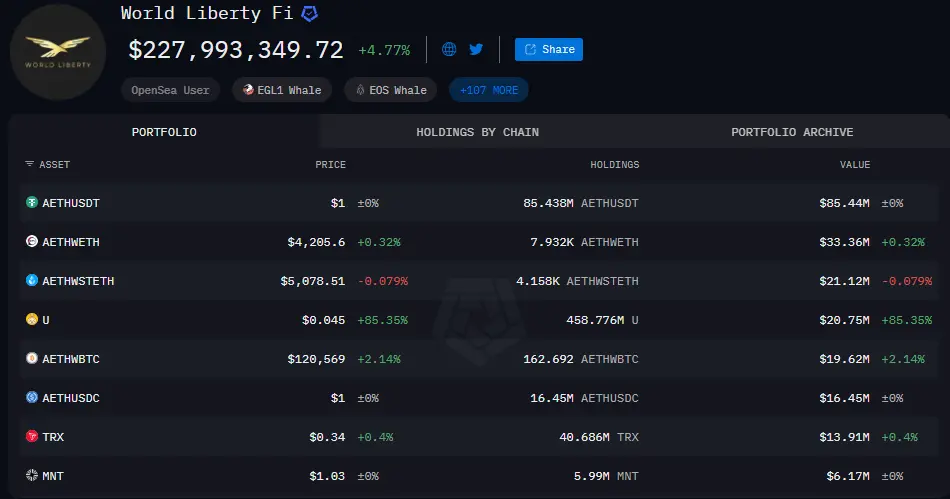Image resolution: width=950 pixels, height=499 pixels.
Task: Click the verified shield badge beside World Liberty Fi
Action: [311, 14]
